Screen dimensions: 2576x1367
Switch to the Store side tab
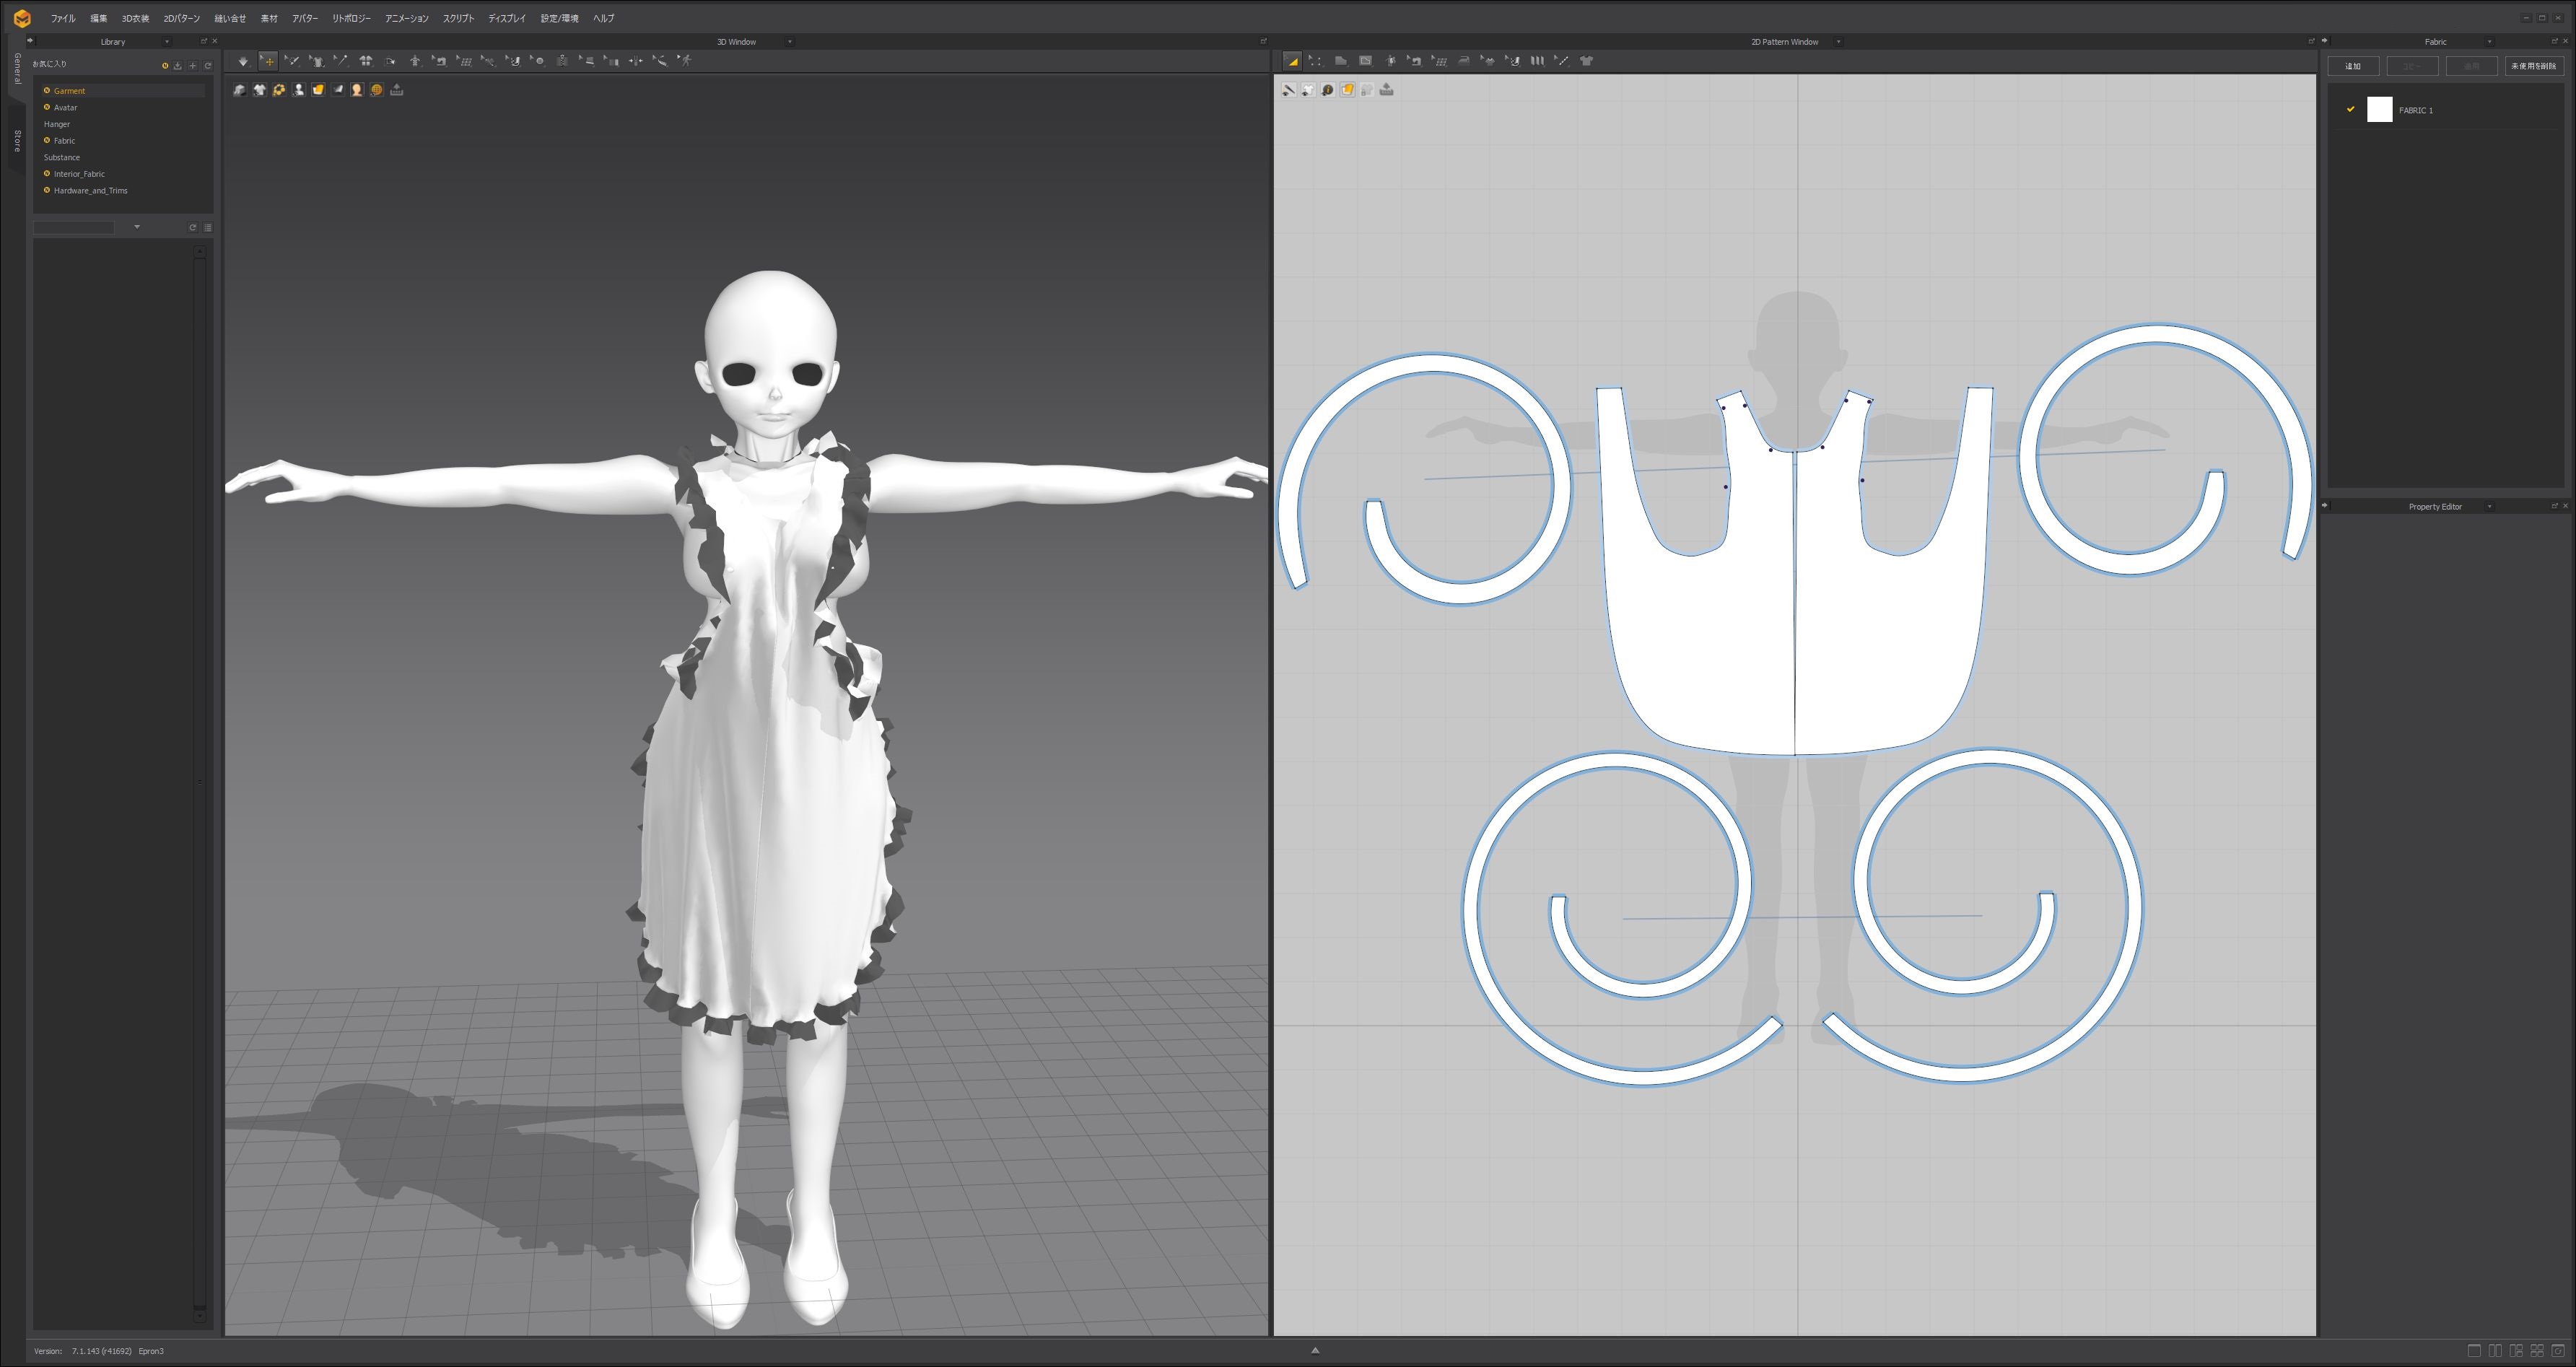pos(17,141)
